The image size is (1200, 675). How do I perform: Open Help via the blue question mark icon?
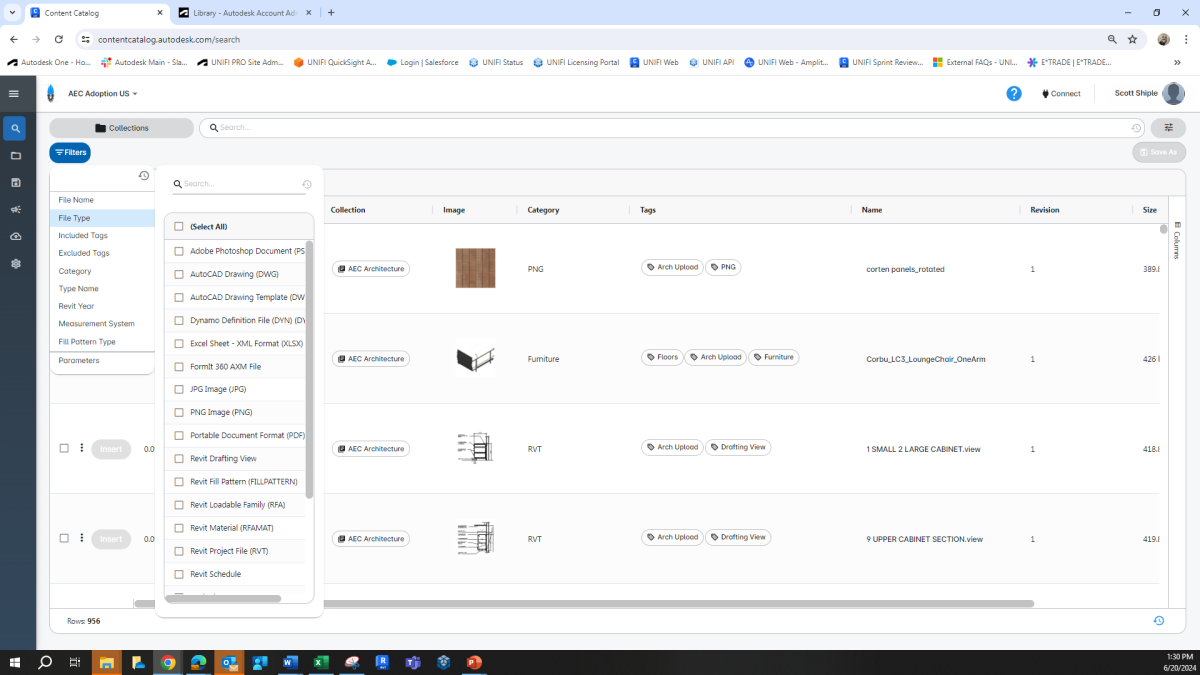1014,93
